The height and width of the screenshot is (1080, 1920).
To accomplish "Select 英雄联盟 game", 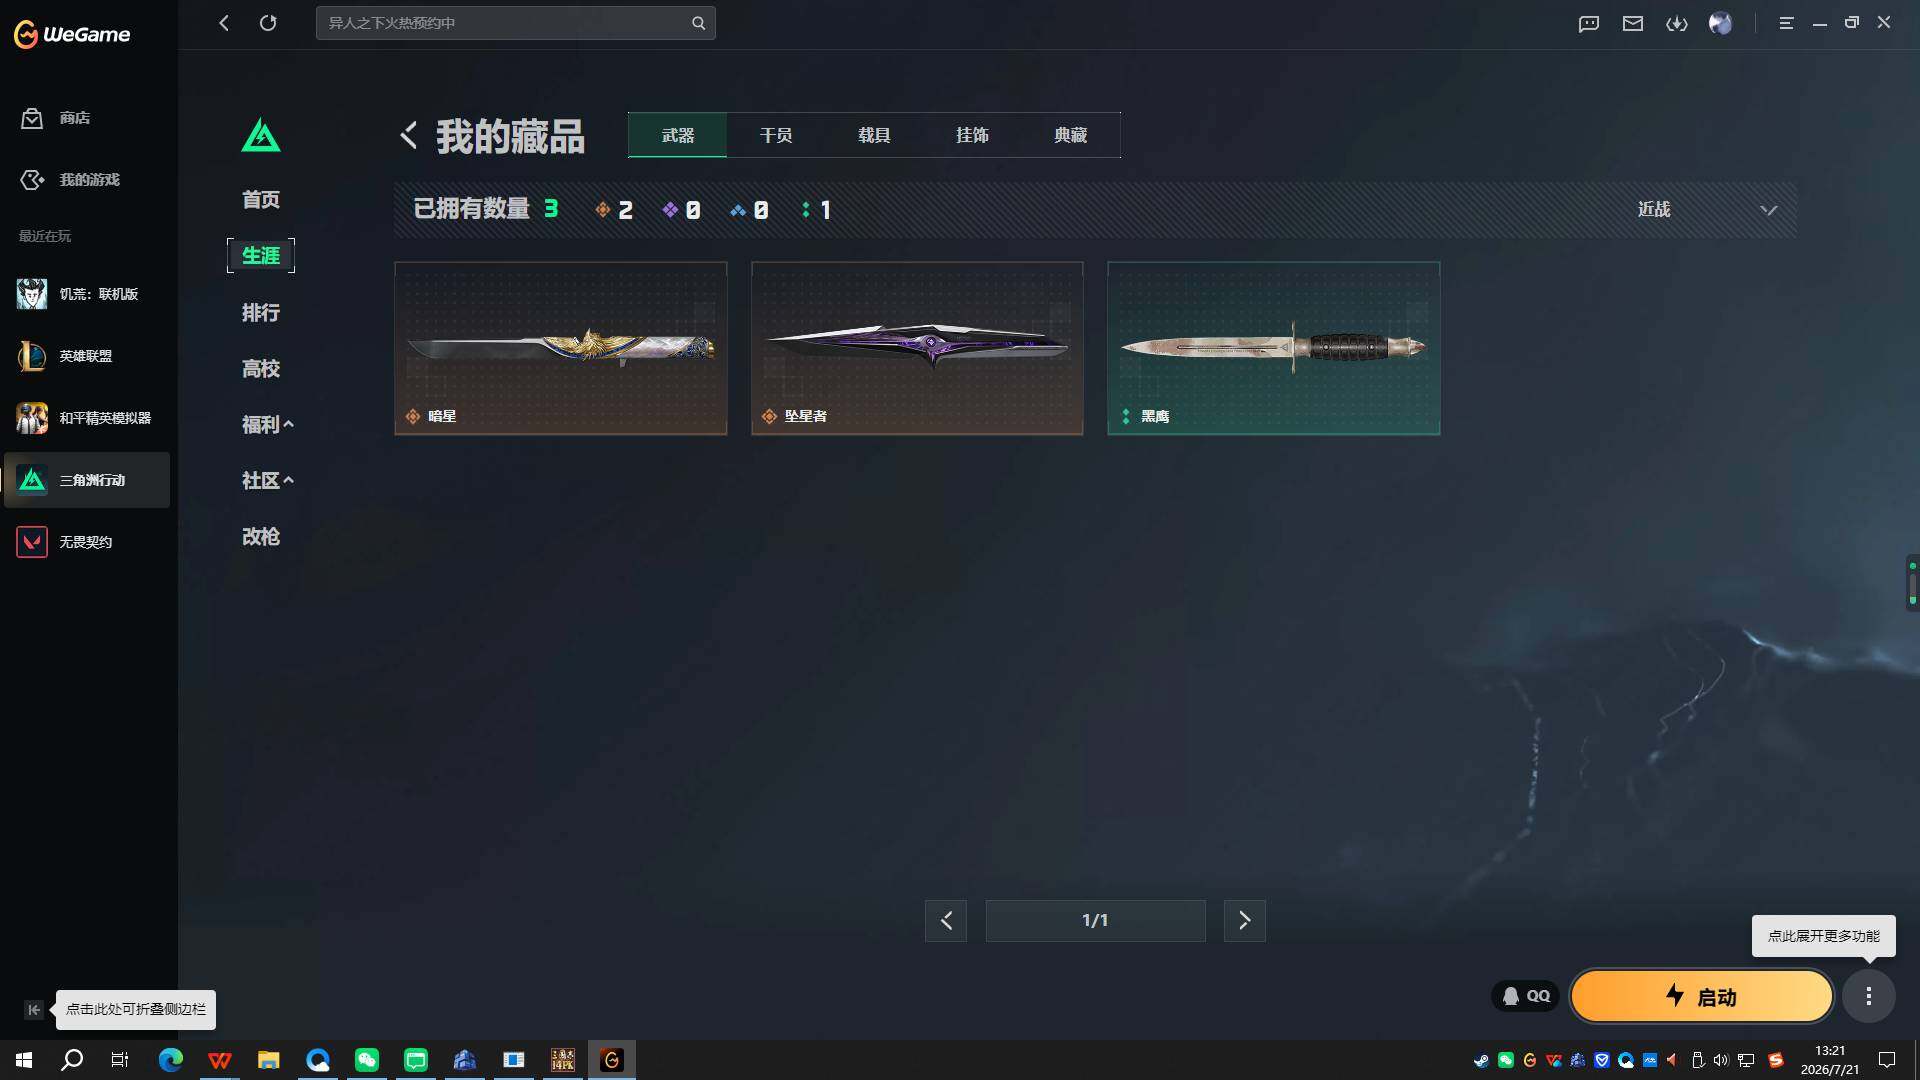I will click(x=85, y=356).
